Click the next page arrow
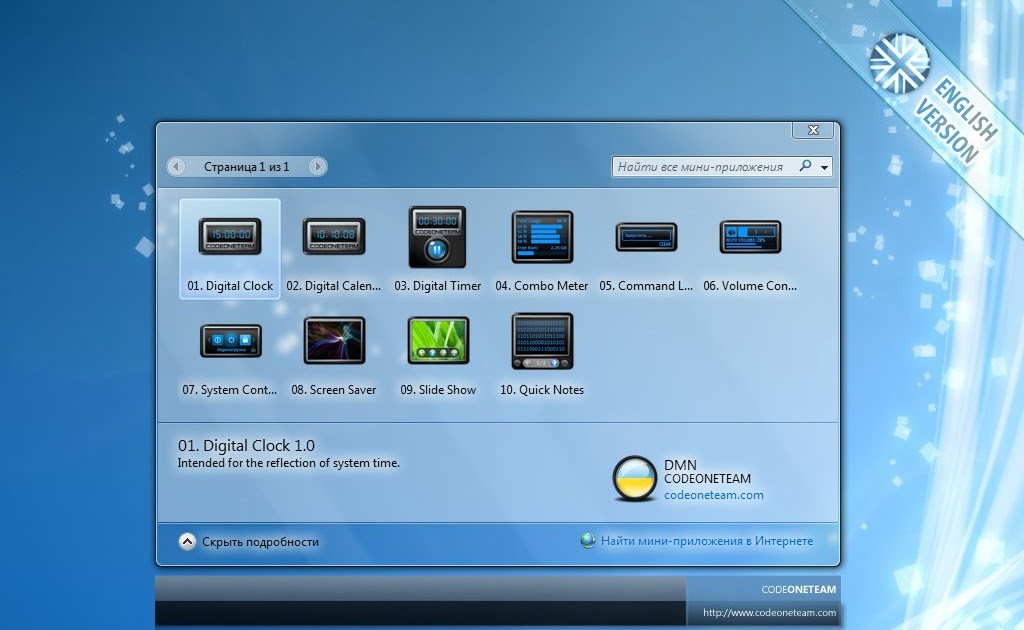1024x630 pixels. tap(318, 166)
